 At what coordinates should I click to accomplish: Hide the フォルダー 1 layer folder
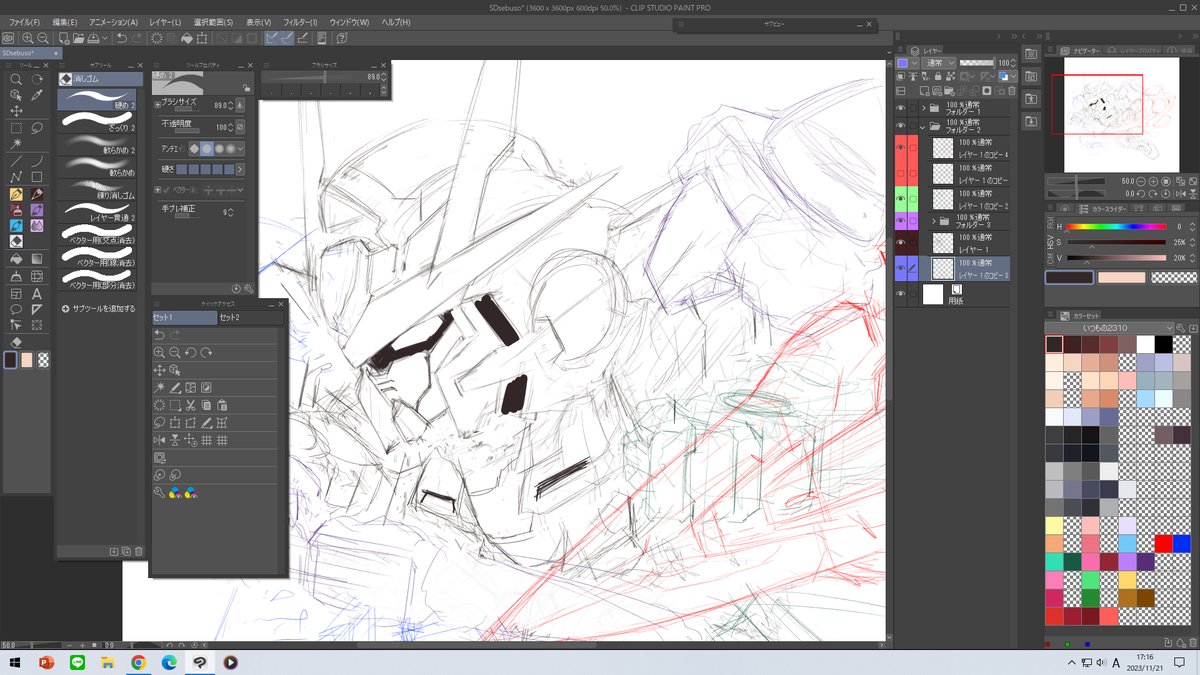point(901,108)
